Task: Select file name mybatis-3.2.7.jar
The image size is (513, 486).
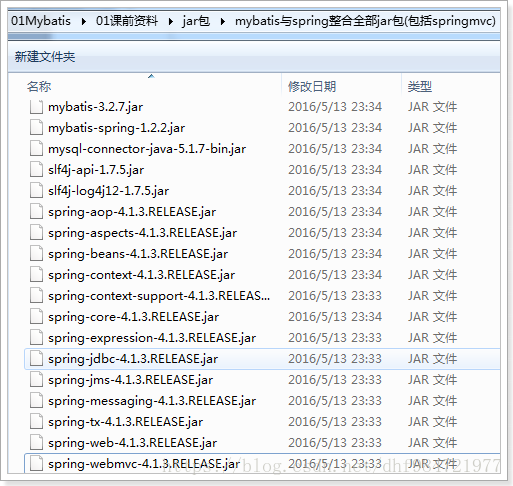Action: click(x=96, y=107)
